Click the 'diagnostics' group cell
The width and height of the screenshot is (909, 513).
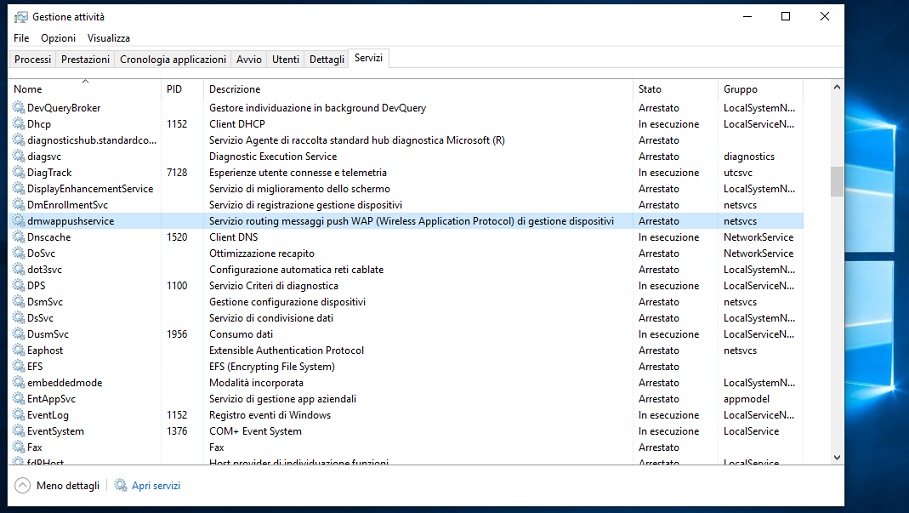(x=748, y=157)
